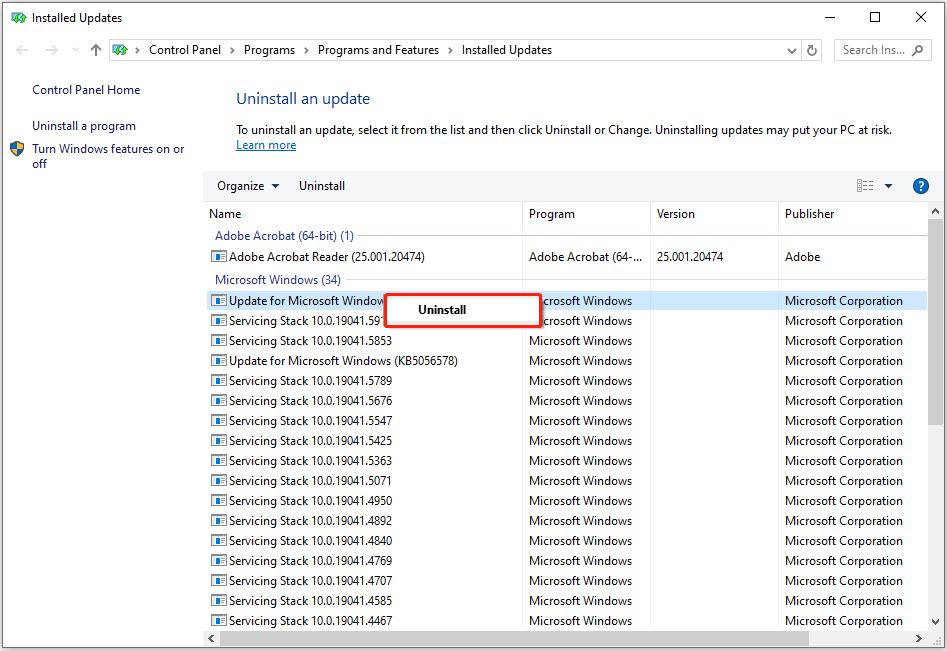Click the Adobe Acrobat Reader update icon

(219, 257)
